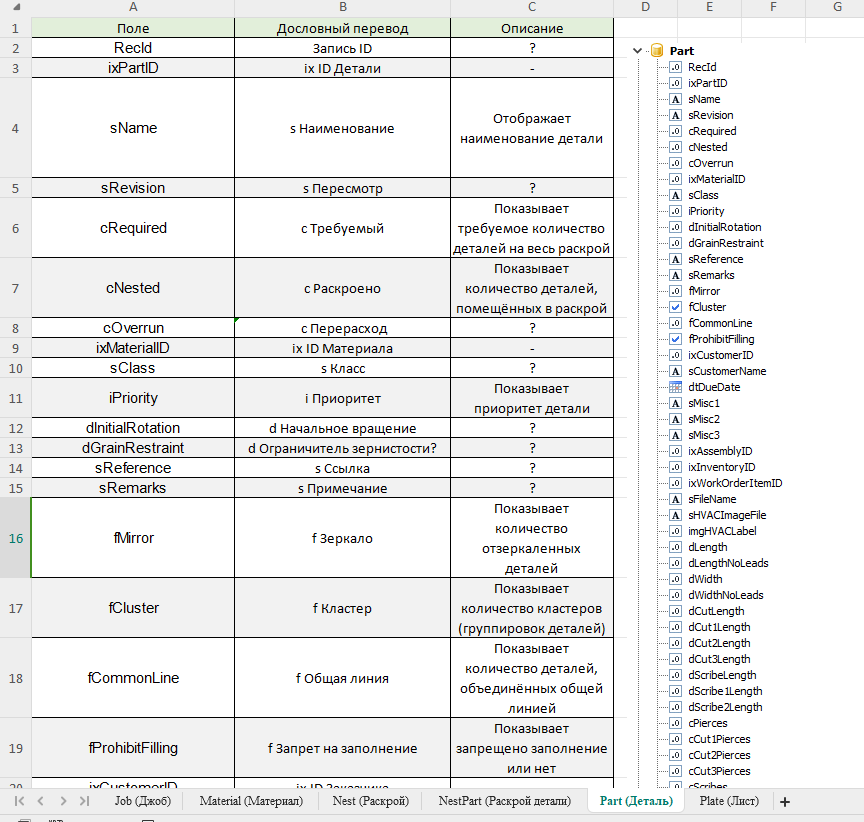Select dInitialRotation in the Part tree

[725, 227]
